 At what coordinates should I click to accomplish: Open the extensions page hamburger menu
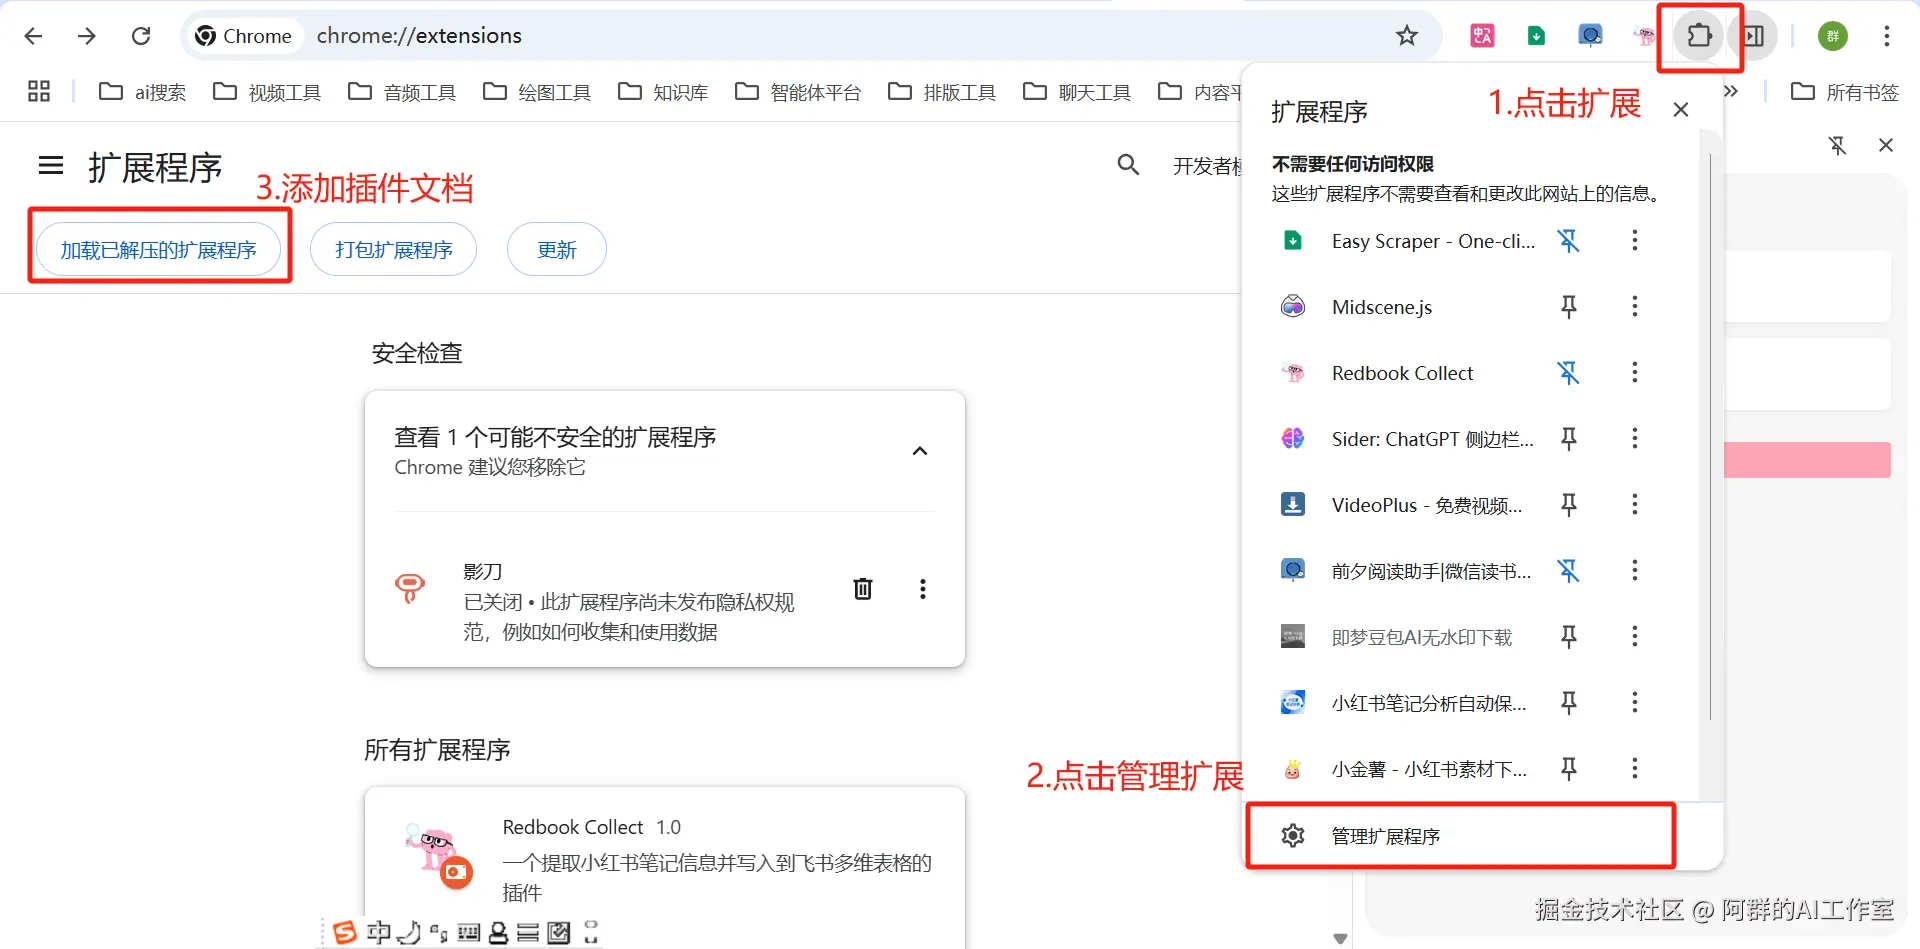click(x=51, y=165)
